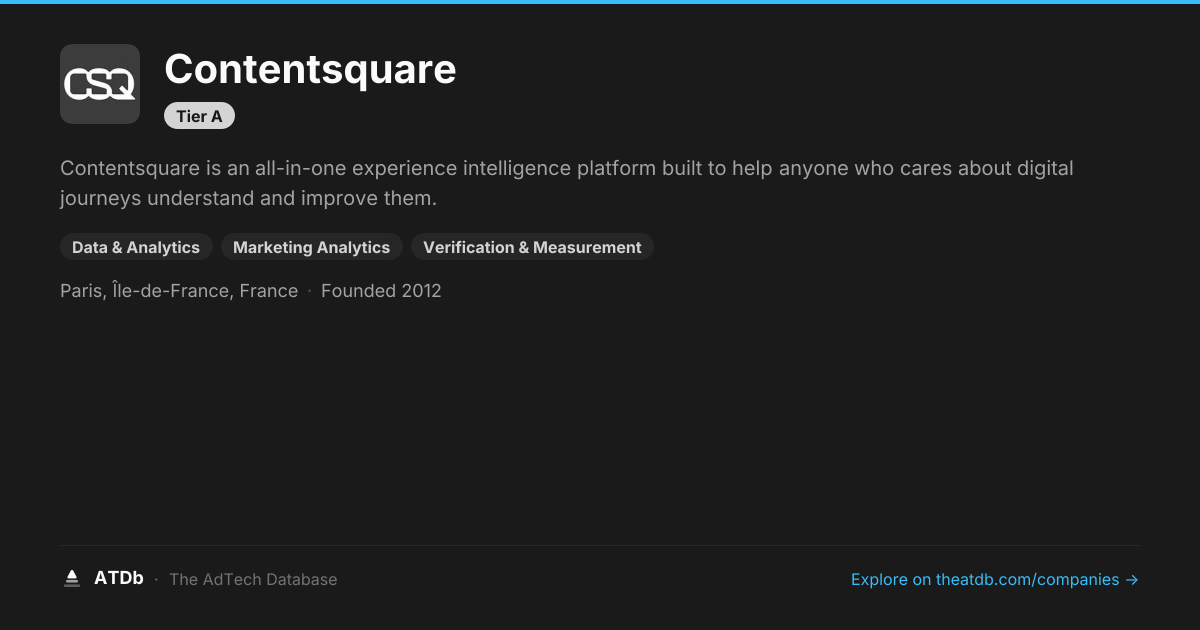
Task: Click the ATDb brand name
Action: tap(119, 578)
